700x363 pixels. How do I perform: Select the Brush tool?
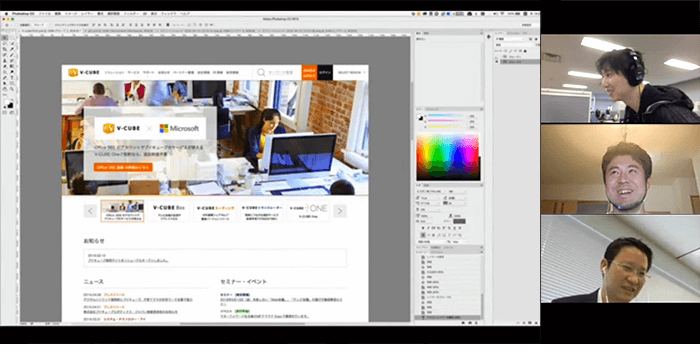point(12,55)
